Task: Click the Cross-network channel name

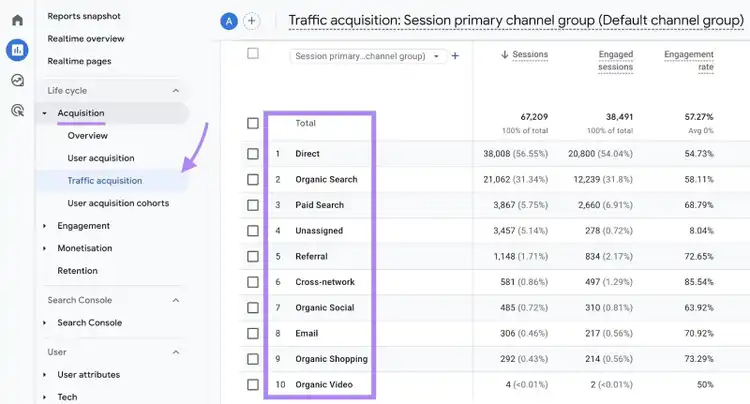Action: coord(325,282)
